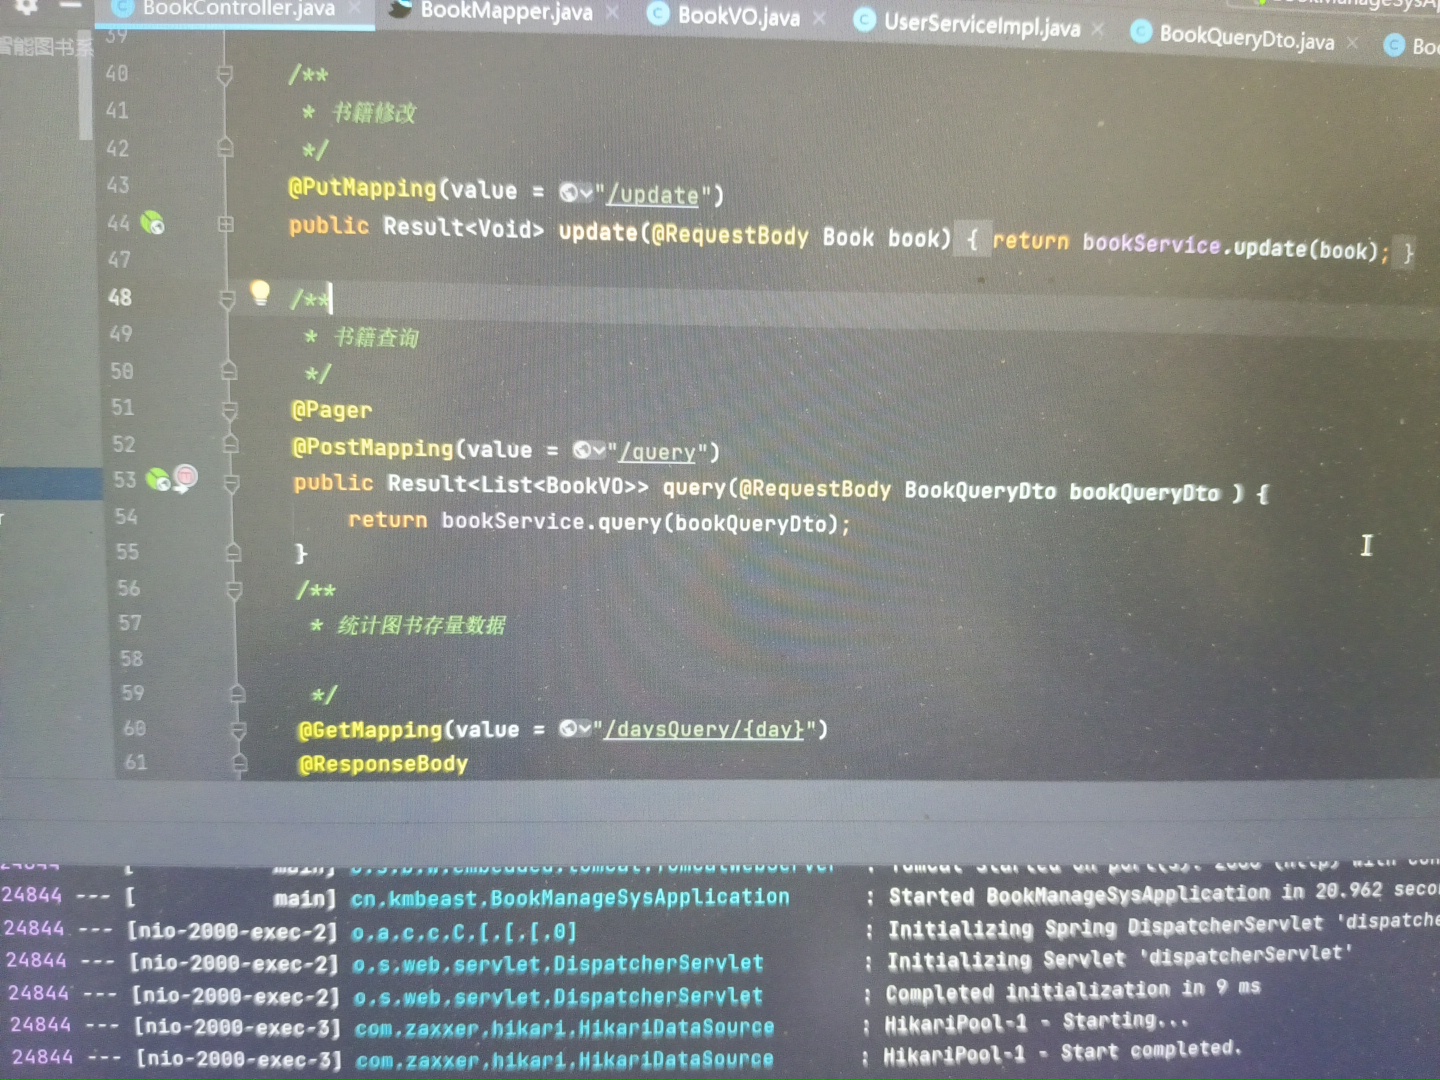1440x1080 pixels.
Task: Click the comment "书籍查询"
Action: pos(376,337)
